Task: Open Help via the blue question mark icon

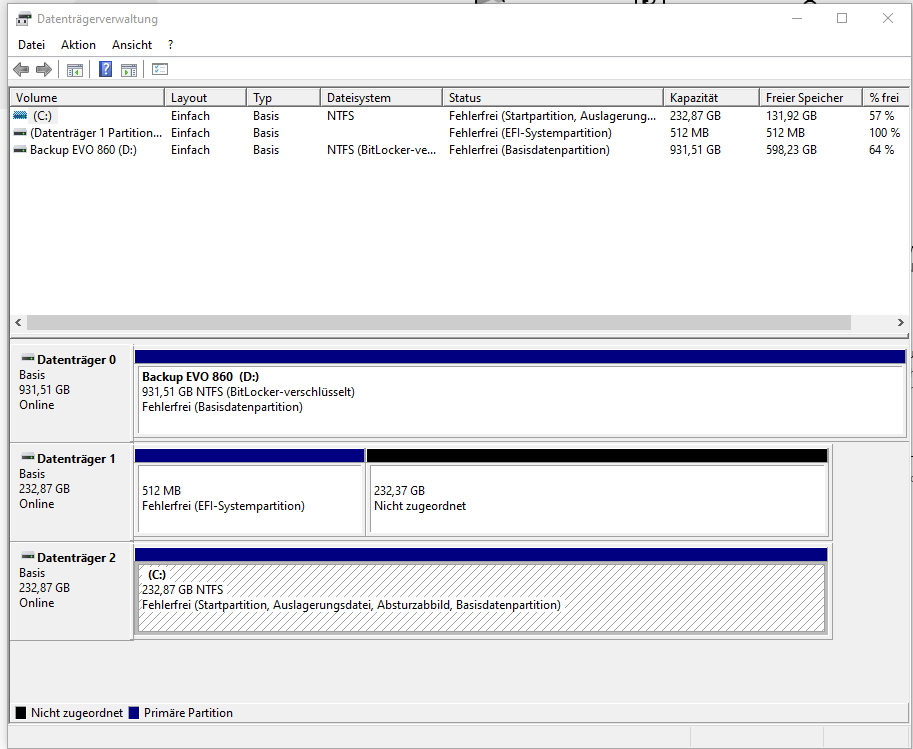Action: (x=105, y=69)
